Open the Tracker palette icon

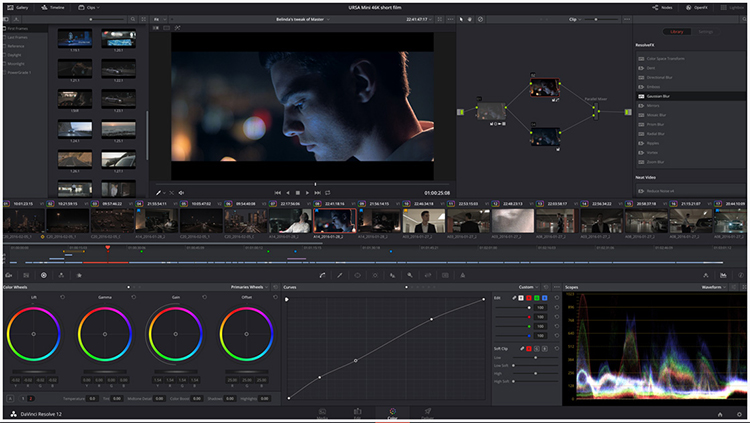[x=375, y=275]
